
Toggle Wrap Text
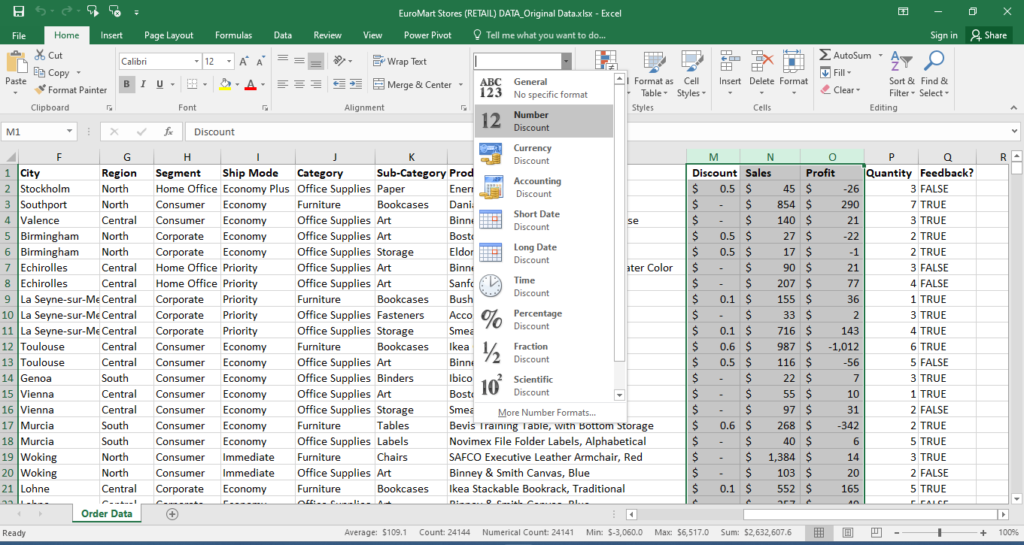click(x=400, y=61)
